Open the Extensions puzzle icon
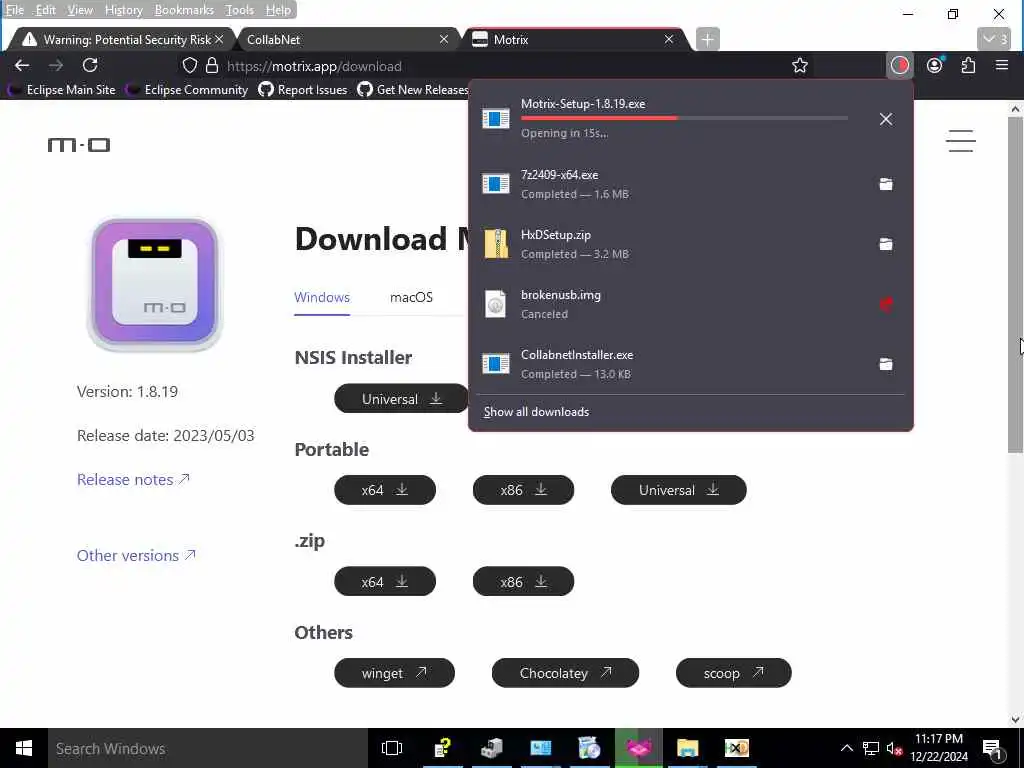The width and height of the screenshot is (1024, 768). (968, 65)
